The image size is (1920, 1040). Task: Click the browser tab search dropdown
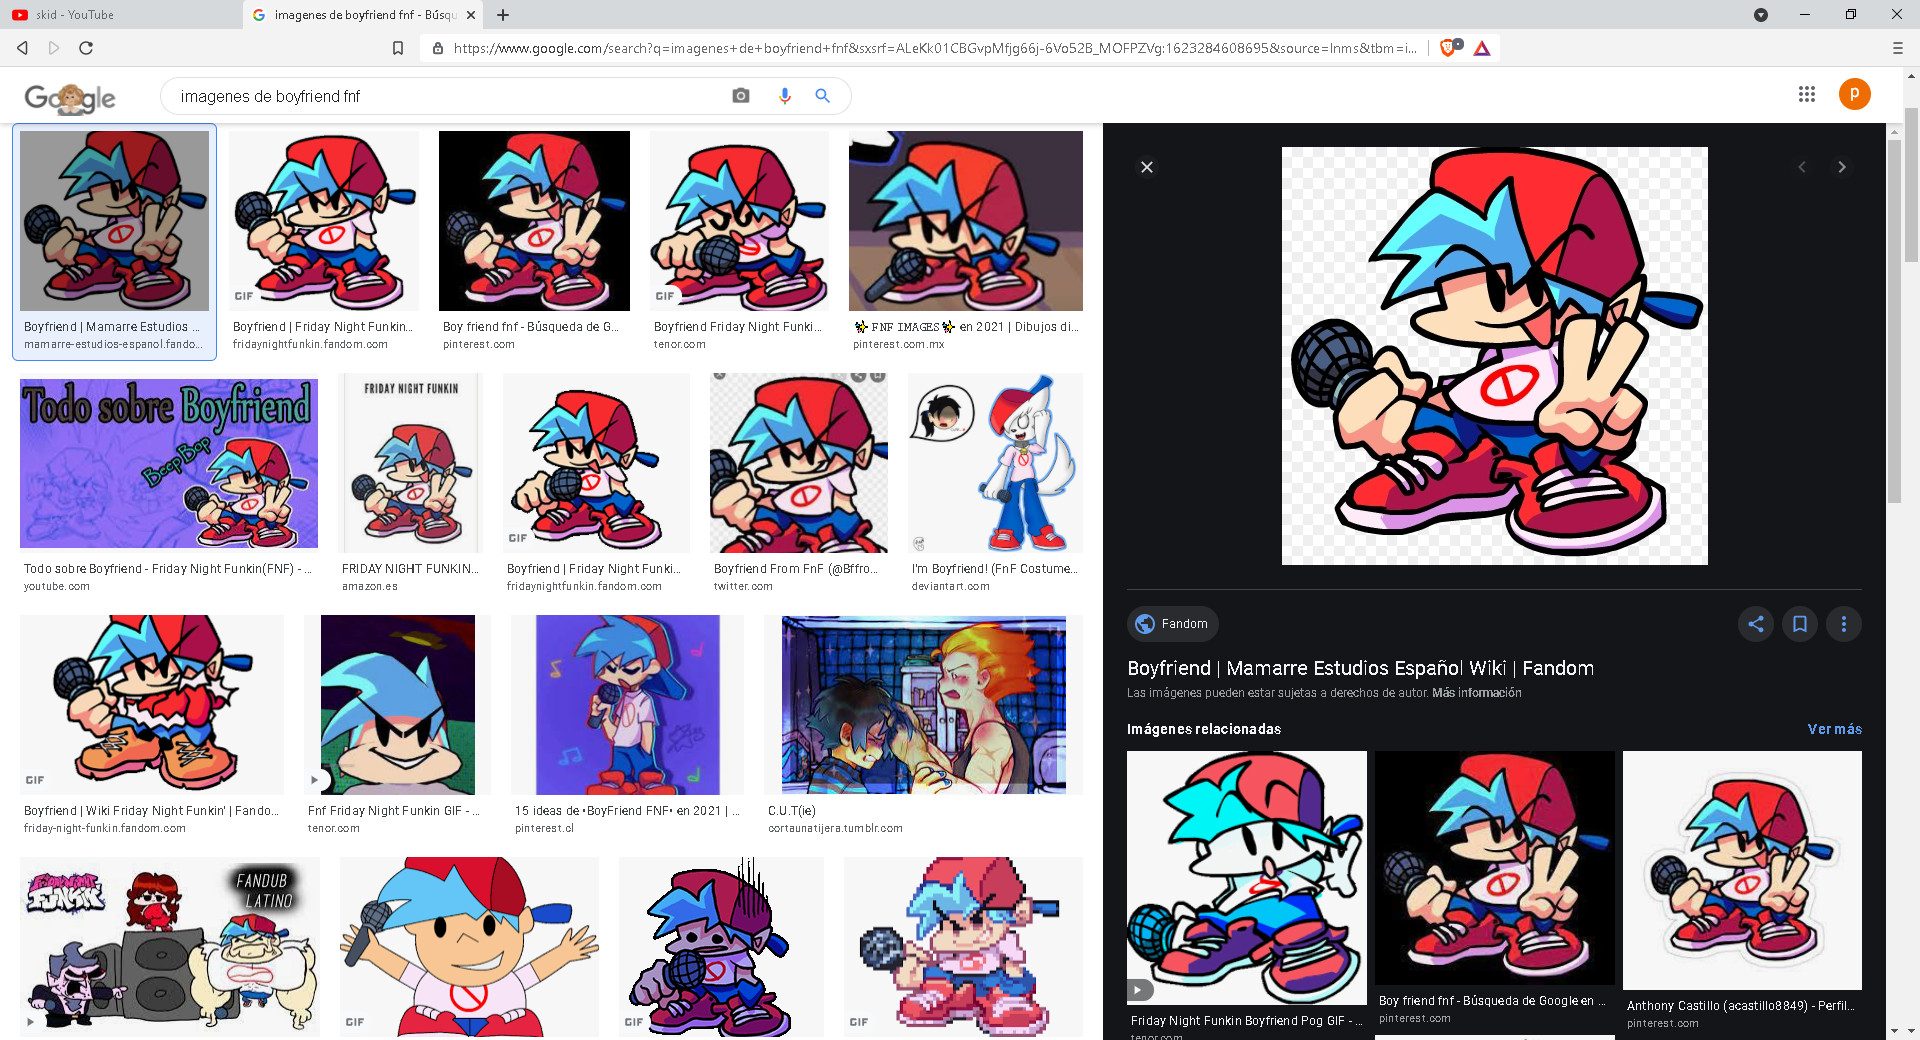[1761, 15]
